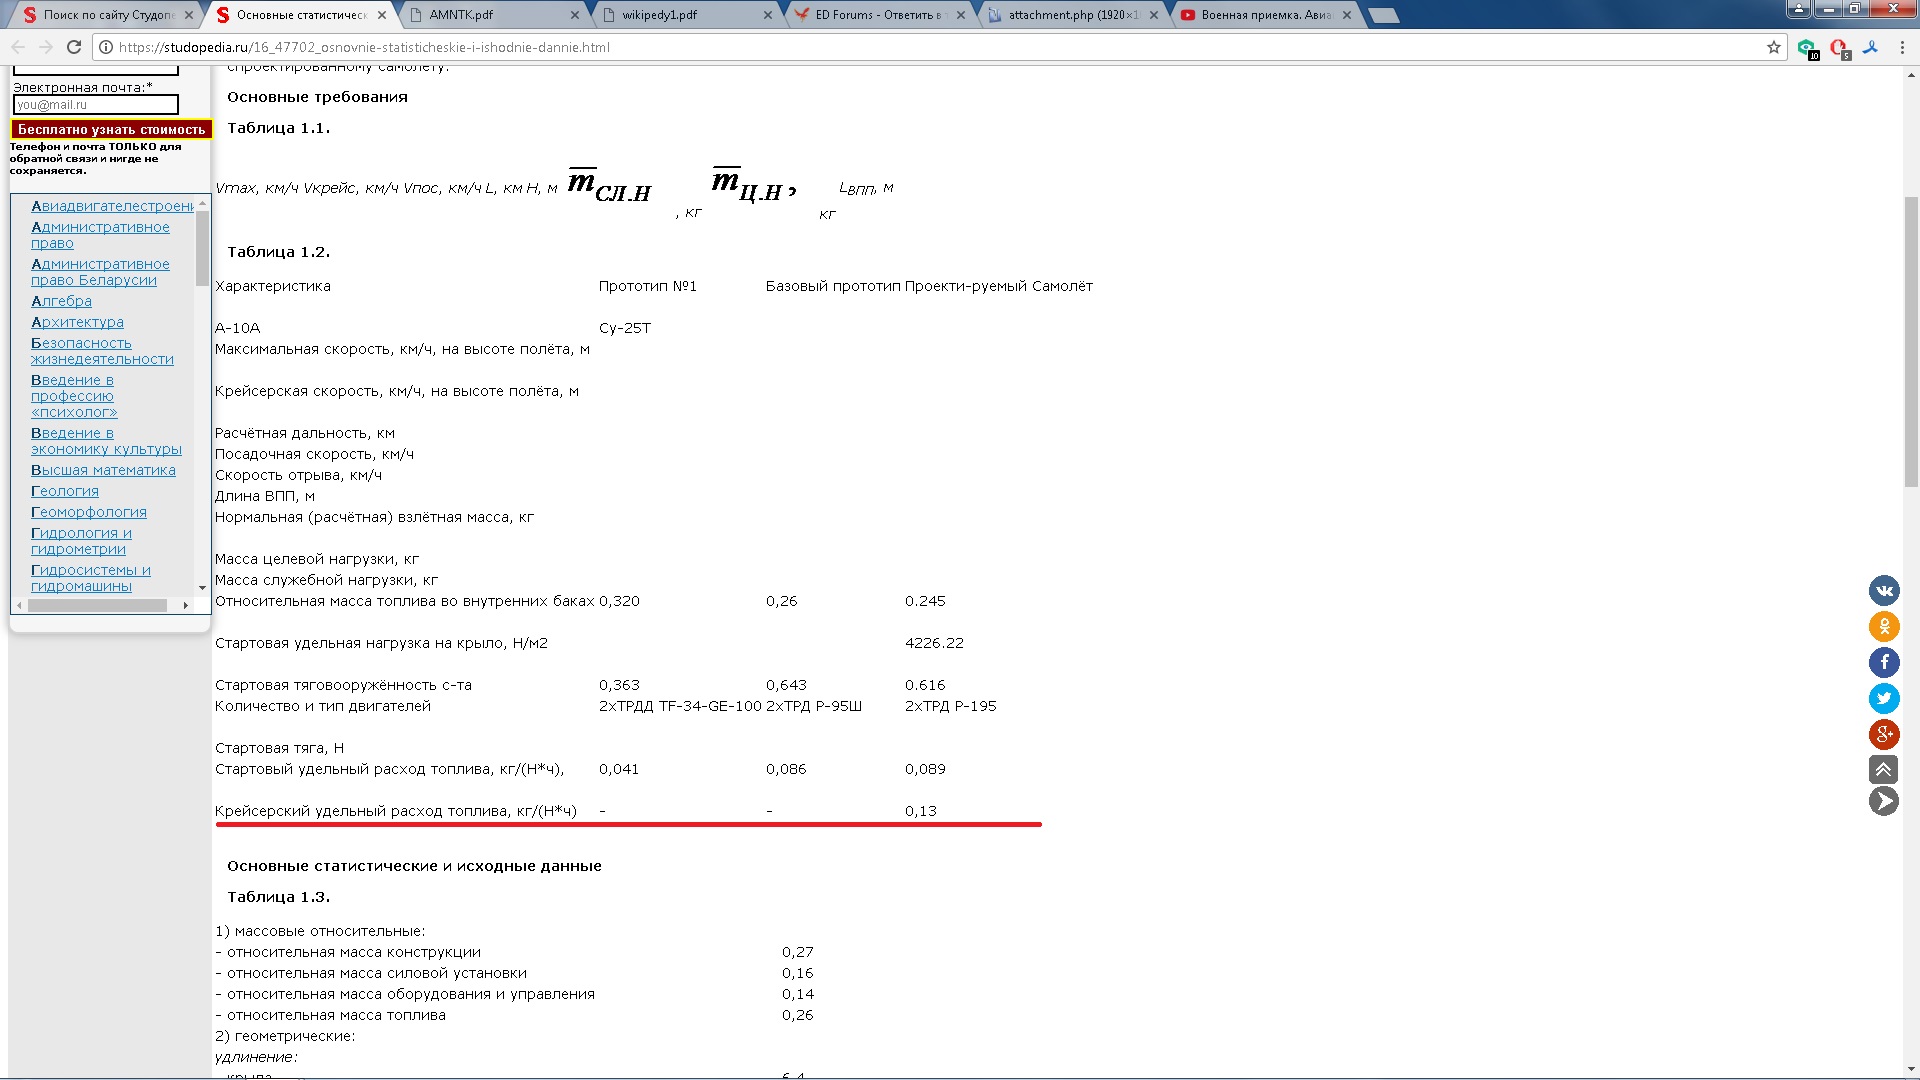Image resolution: width=1920 pixels, height=1080 pixels.
Task: Click the 4226.22 wing loading value
Action: click(934, 643)
